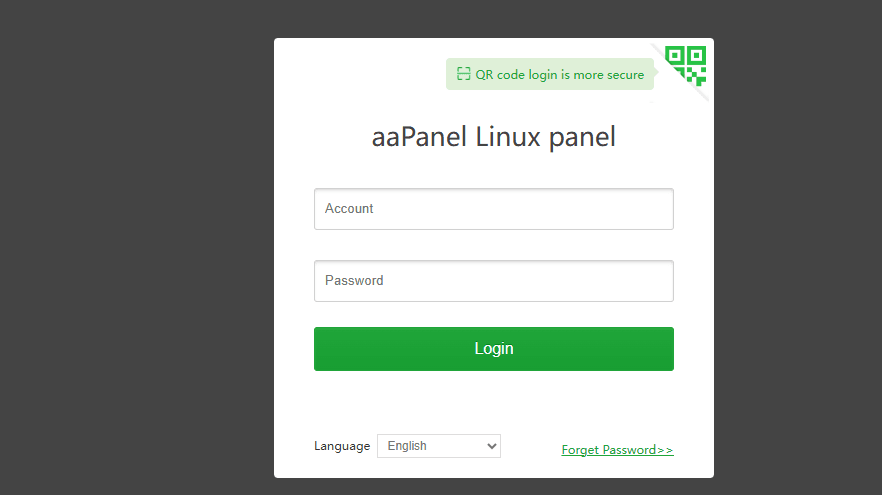Focus the Account input field
This screenshot has height=495, width=882.
click(493, 209)
